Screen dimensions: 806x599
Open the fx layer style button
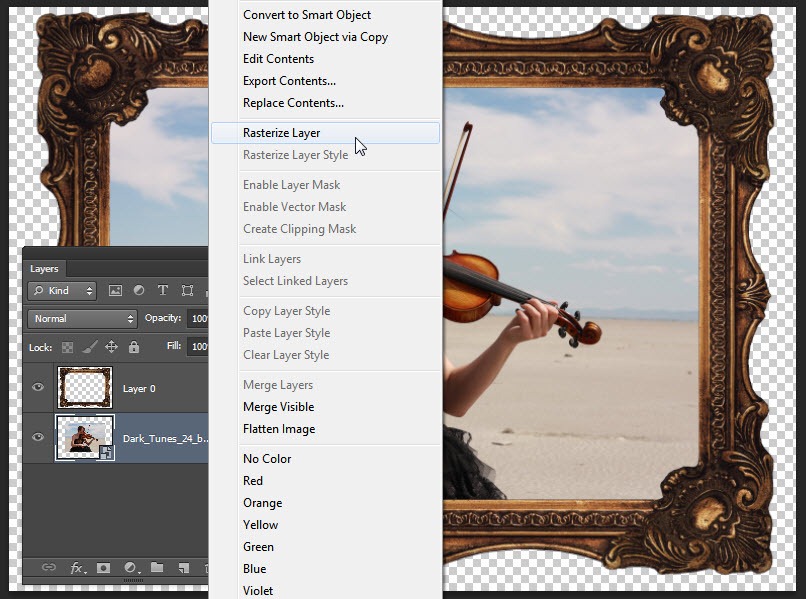tap(77, 568)
